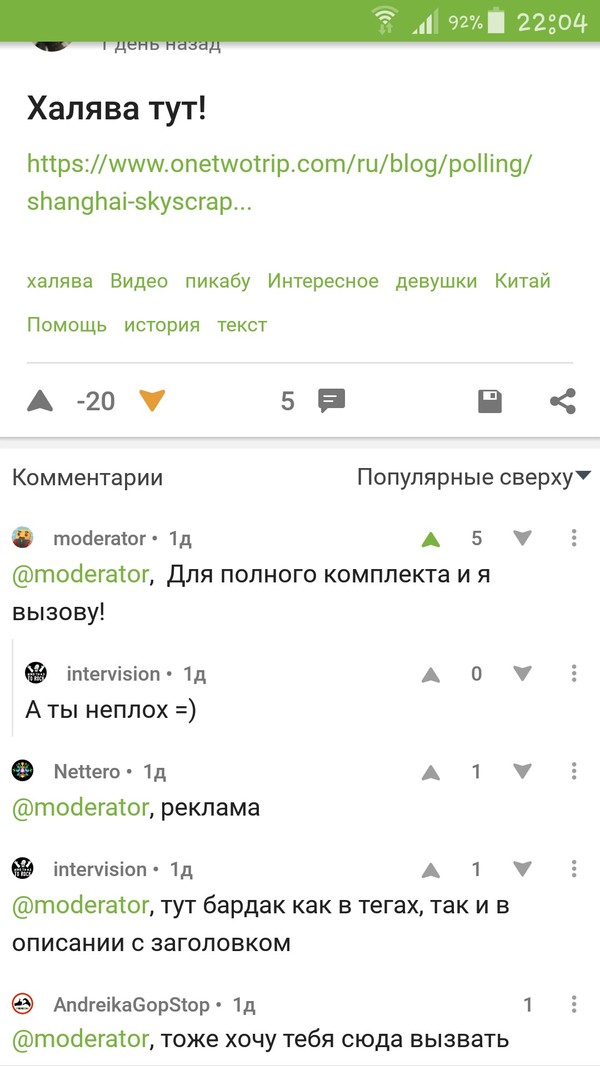
Task: Select the 'Видео' tag
Action: [x=139, y=281]
